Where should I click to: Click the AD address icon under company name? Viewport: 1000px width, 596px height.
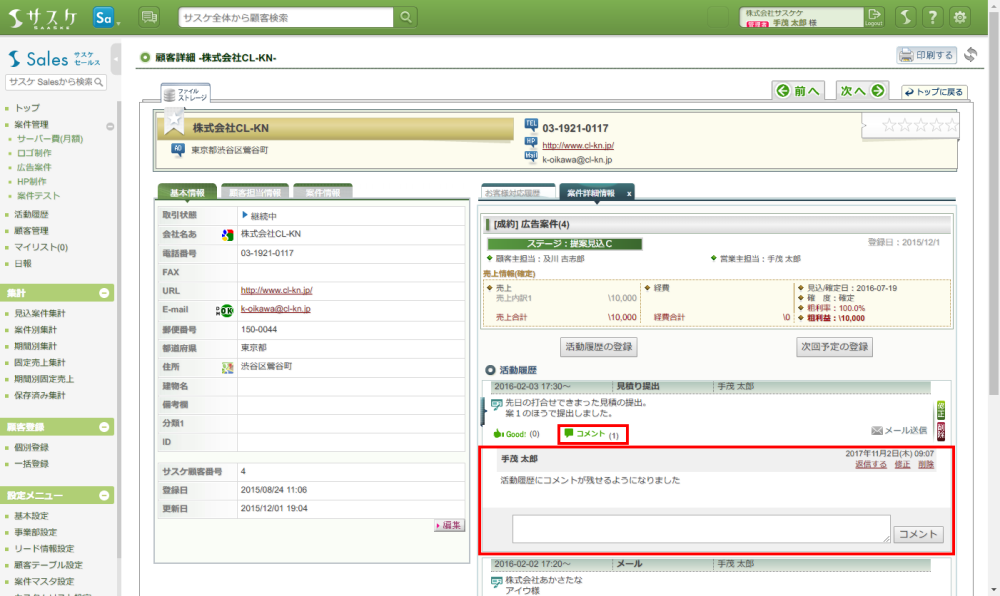[177, 150]
